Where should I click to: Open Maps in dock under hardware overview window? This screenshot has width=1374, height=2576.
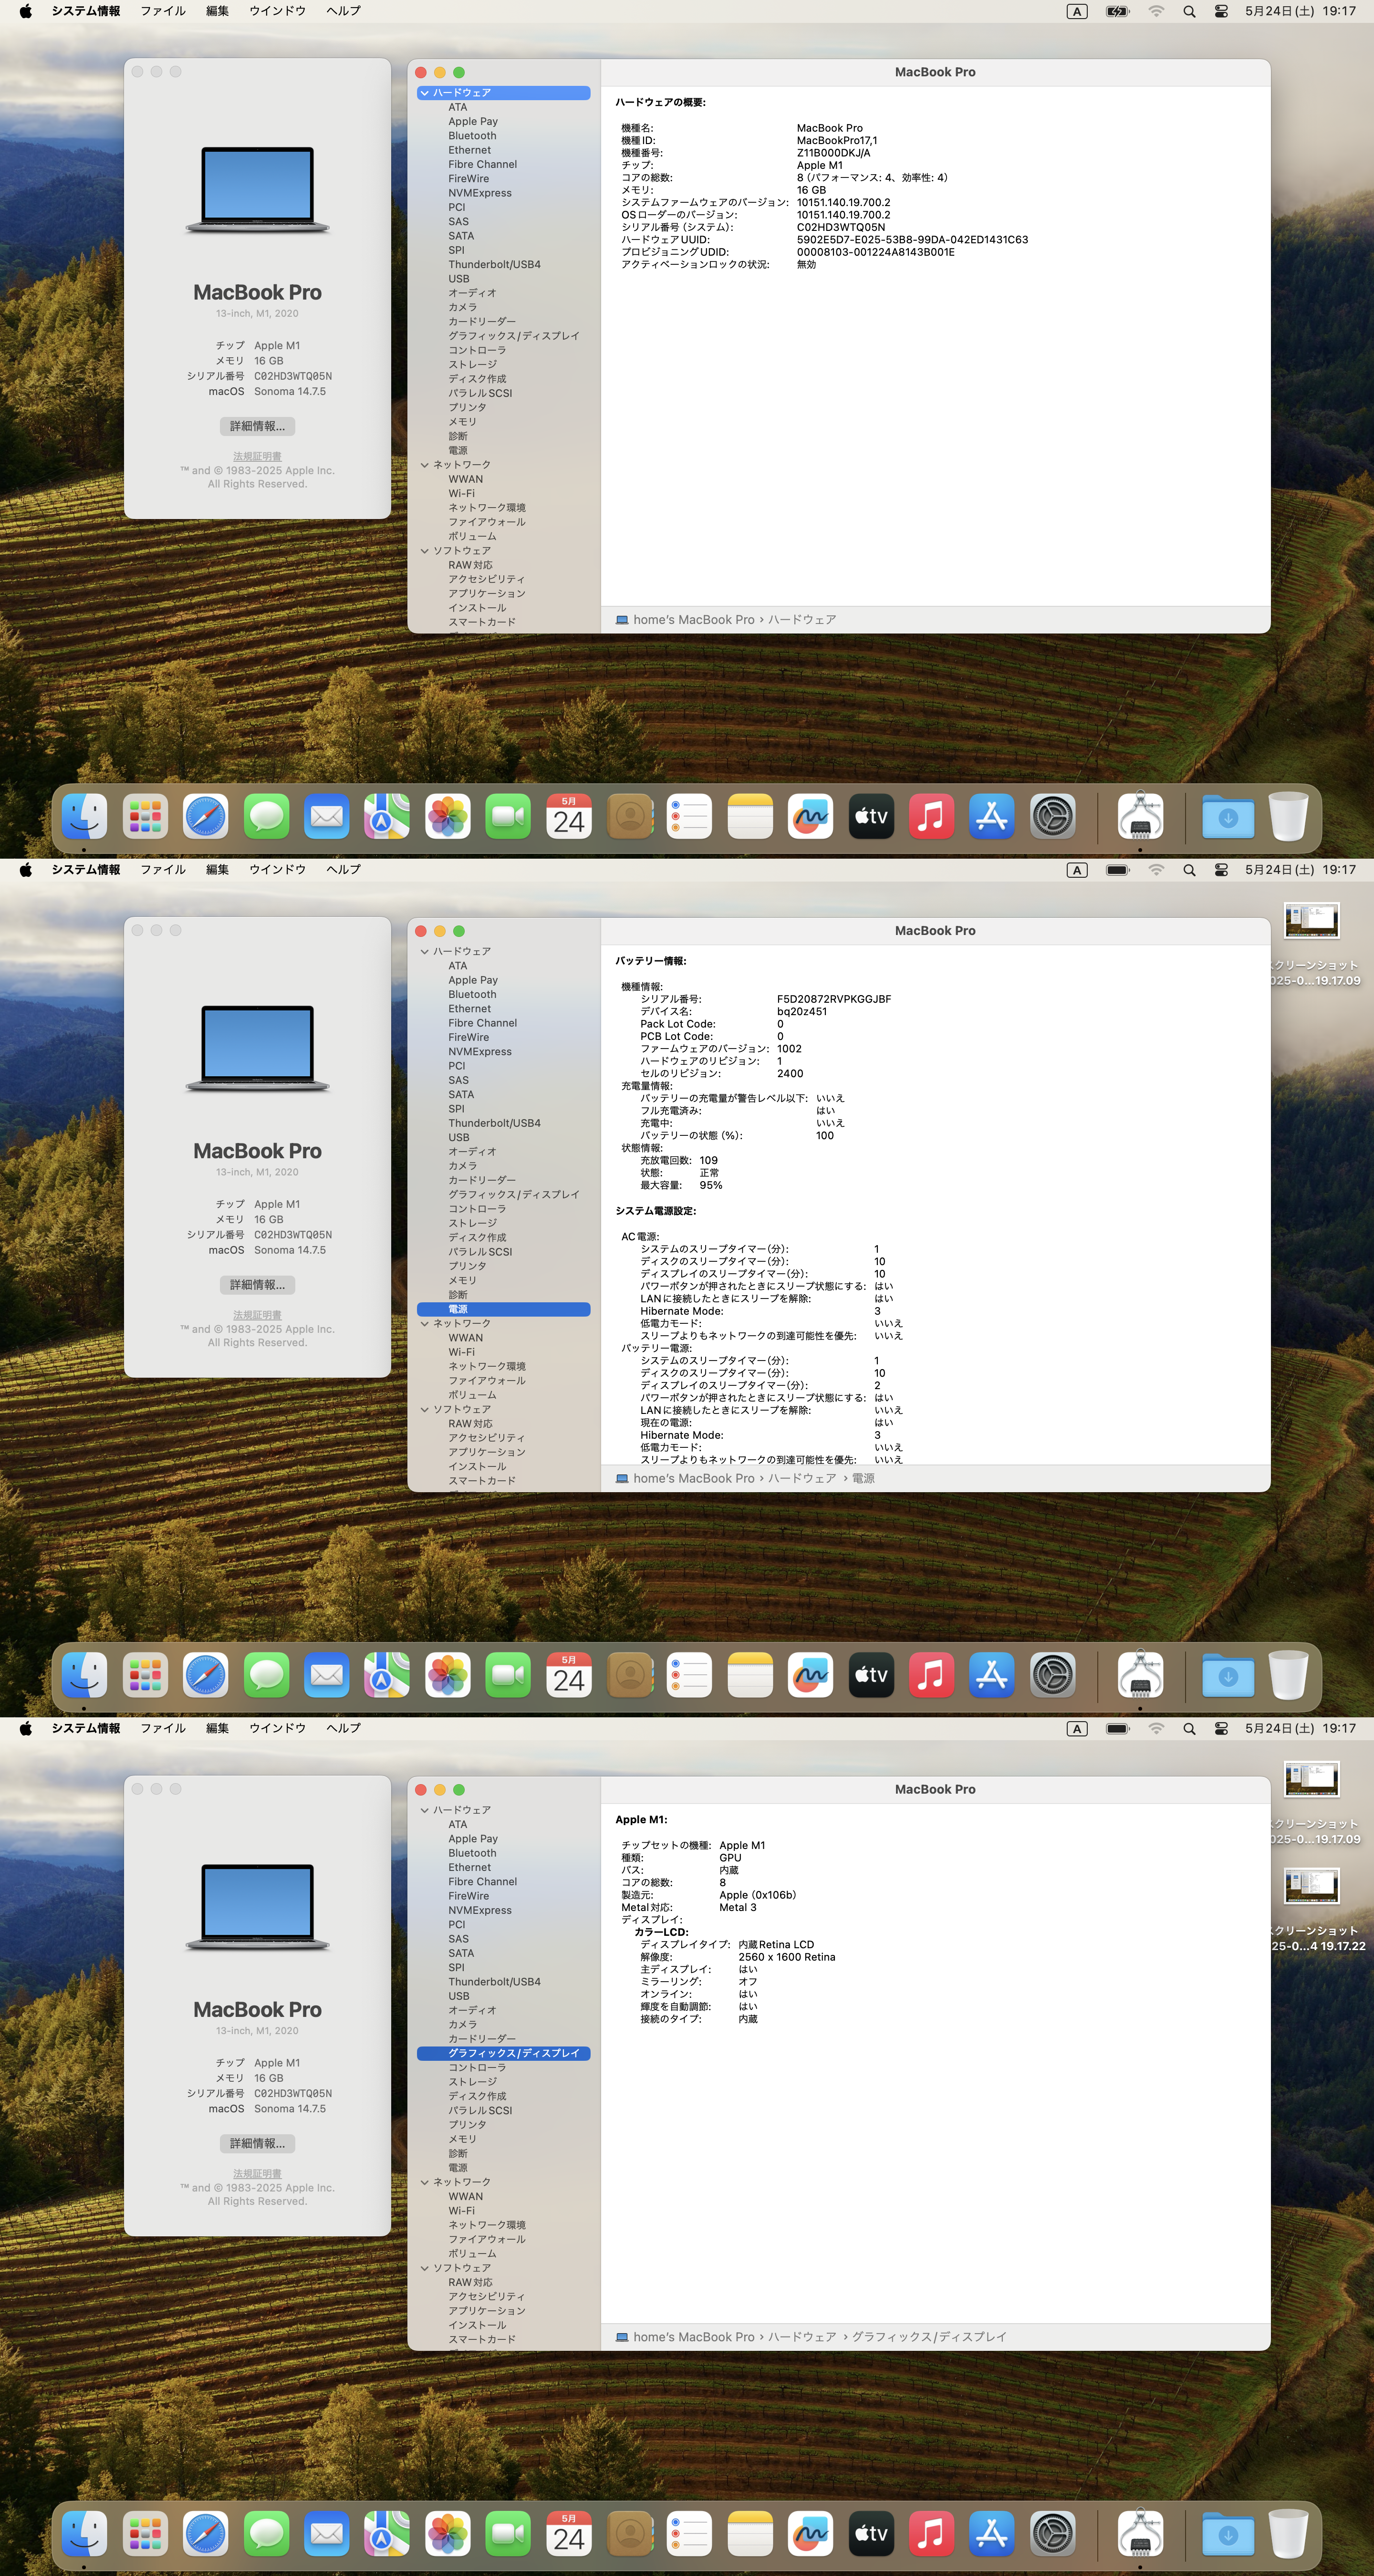point(387,816)
